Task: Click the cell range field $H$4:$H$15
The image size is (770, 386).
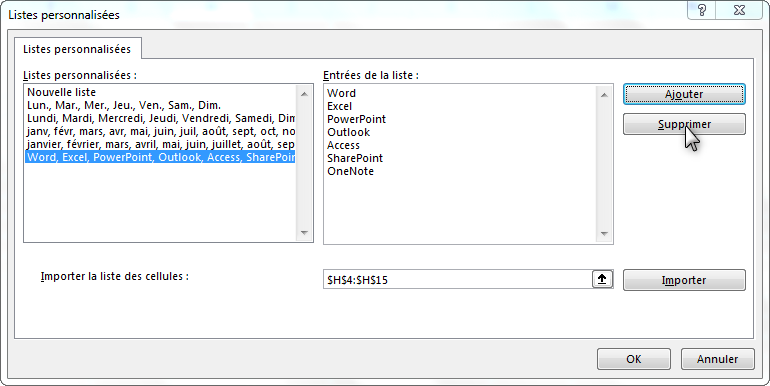Action: pos(457,279)
